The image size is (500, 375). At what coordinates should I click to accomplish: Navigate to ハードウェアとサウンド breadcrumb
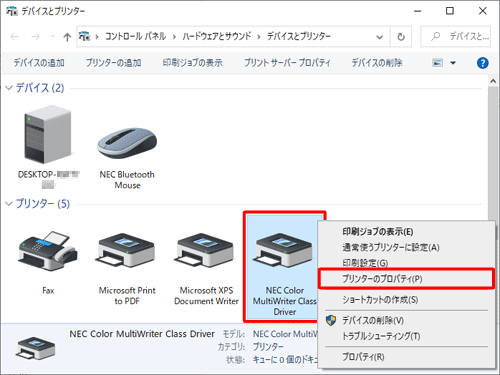pyautogui.click(x=216, y=36)
